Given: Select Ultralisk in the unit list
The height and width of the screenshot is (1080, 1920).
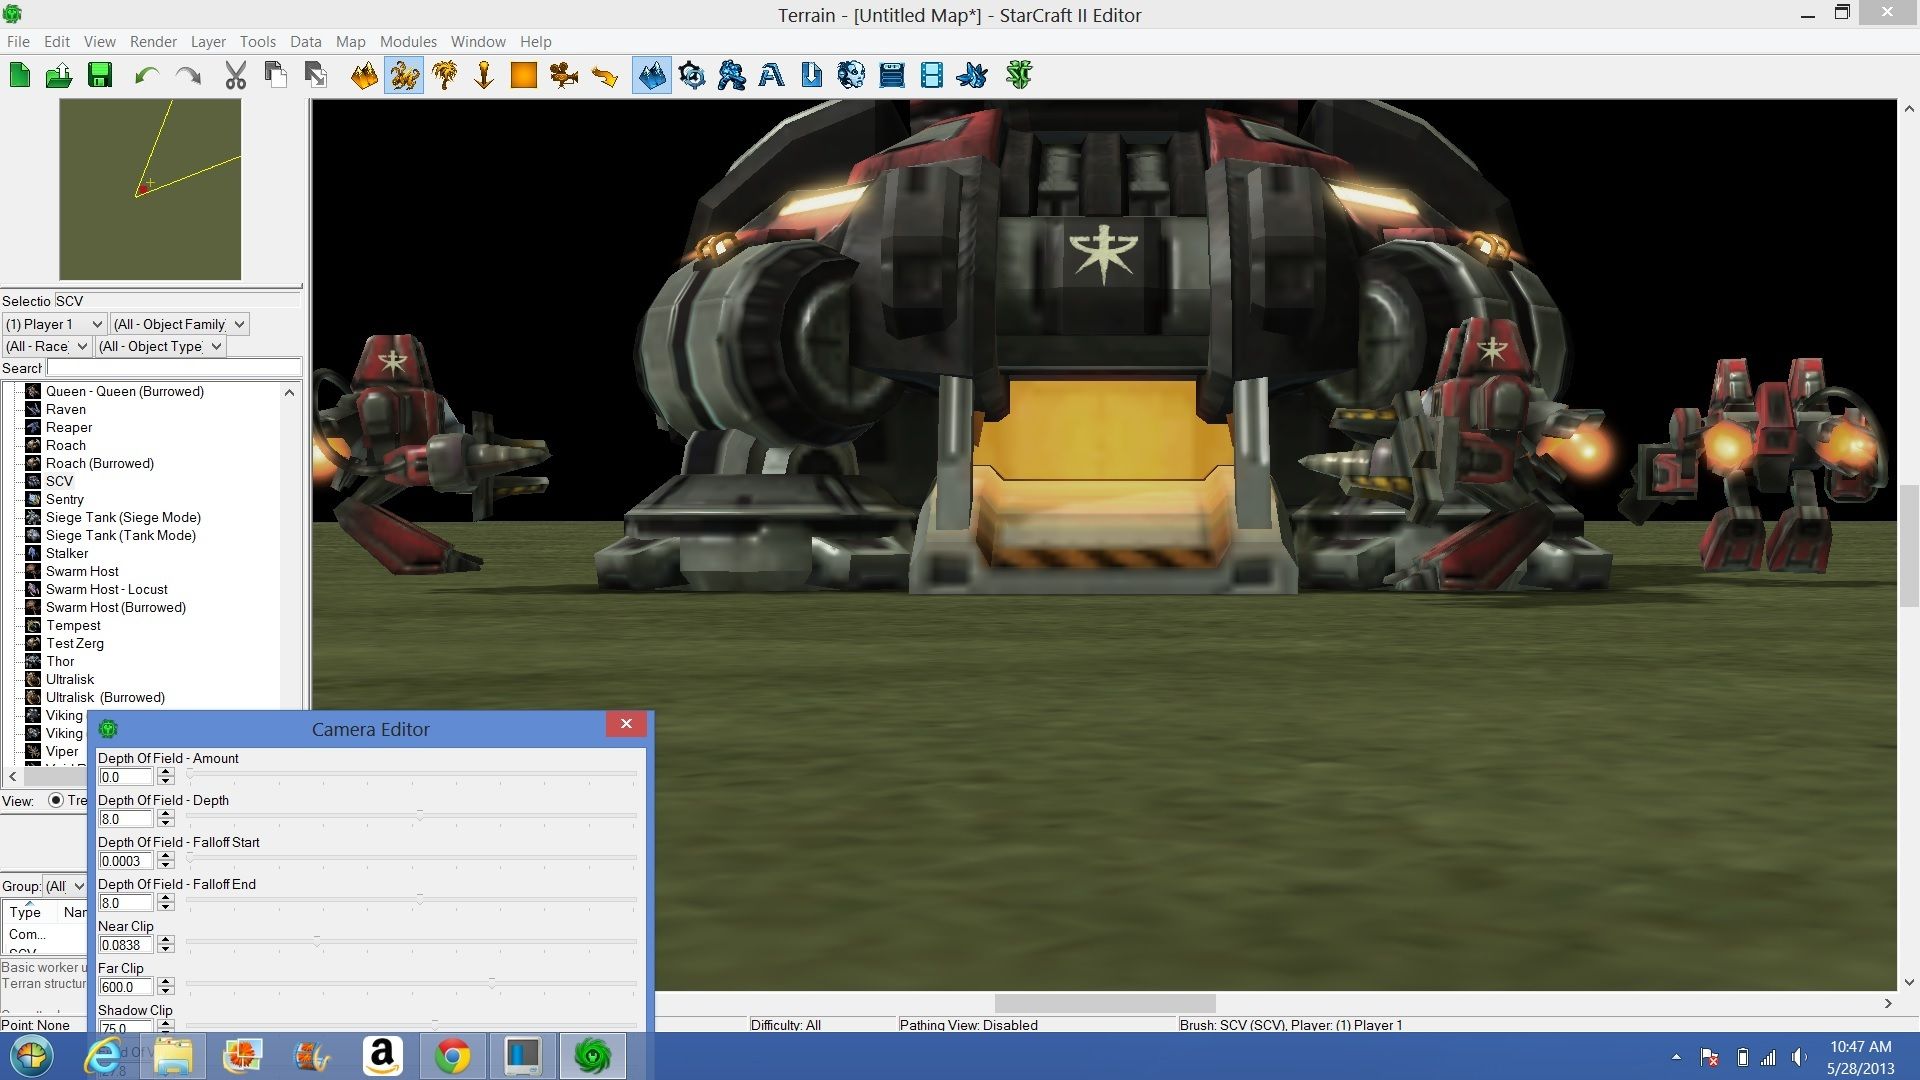Looking at the screenshot, I should click(x=70, y=679).
